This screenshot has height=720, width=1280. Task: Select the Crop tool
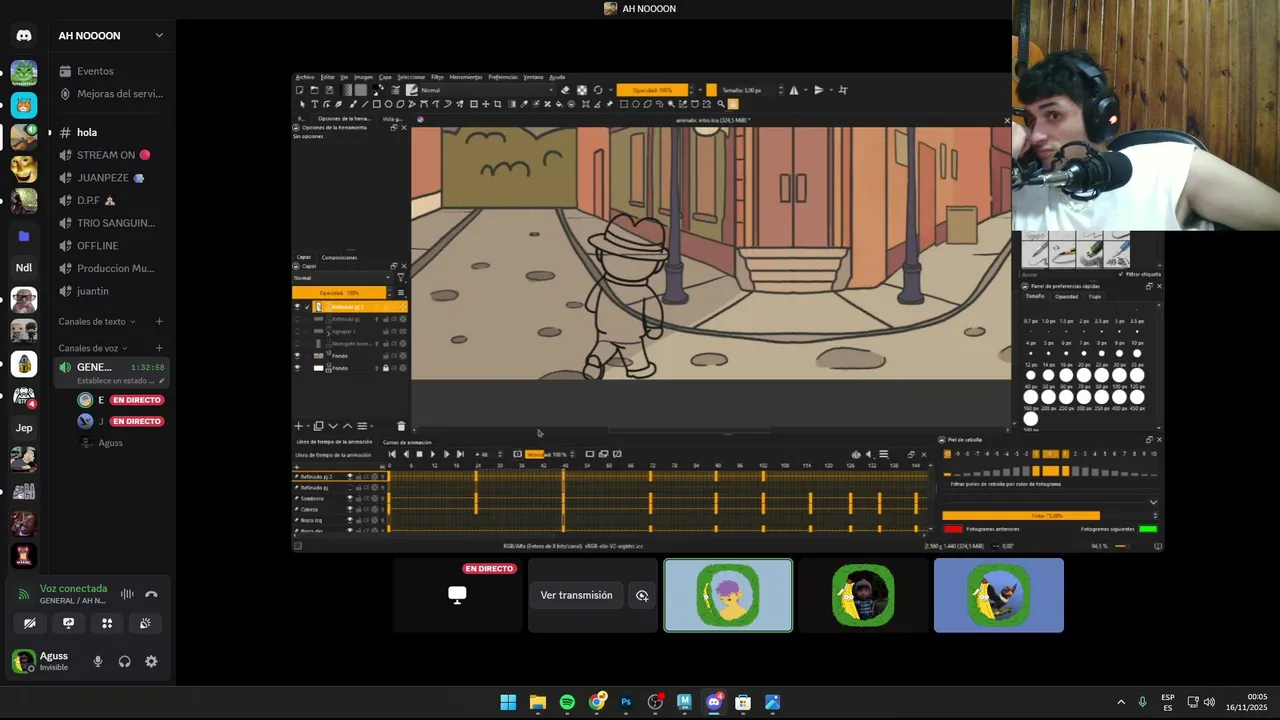(497, 104)
